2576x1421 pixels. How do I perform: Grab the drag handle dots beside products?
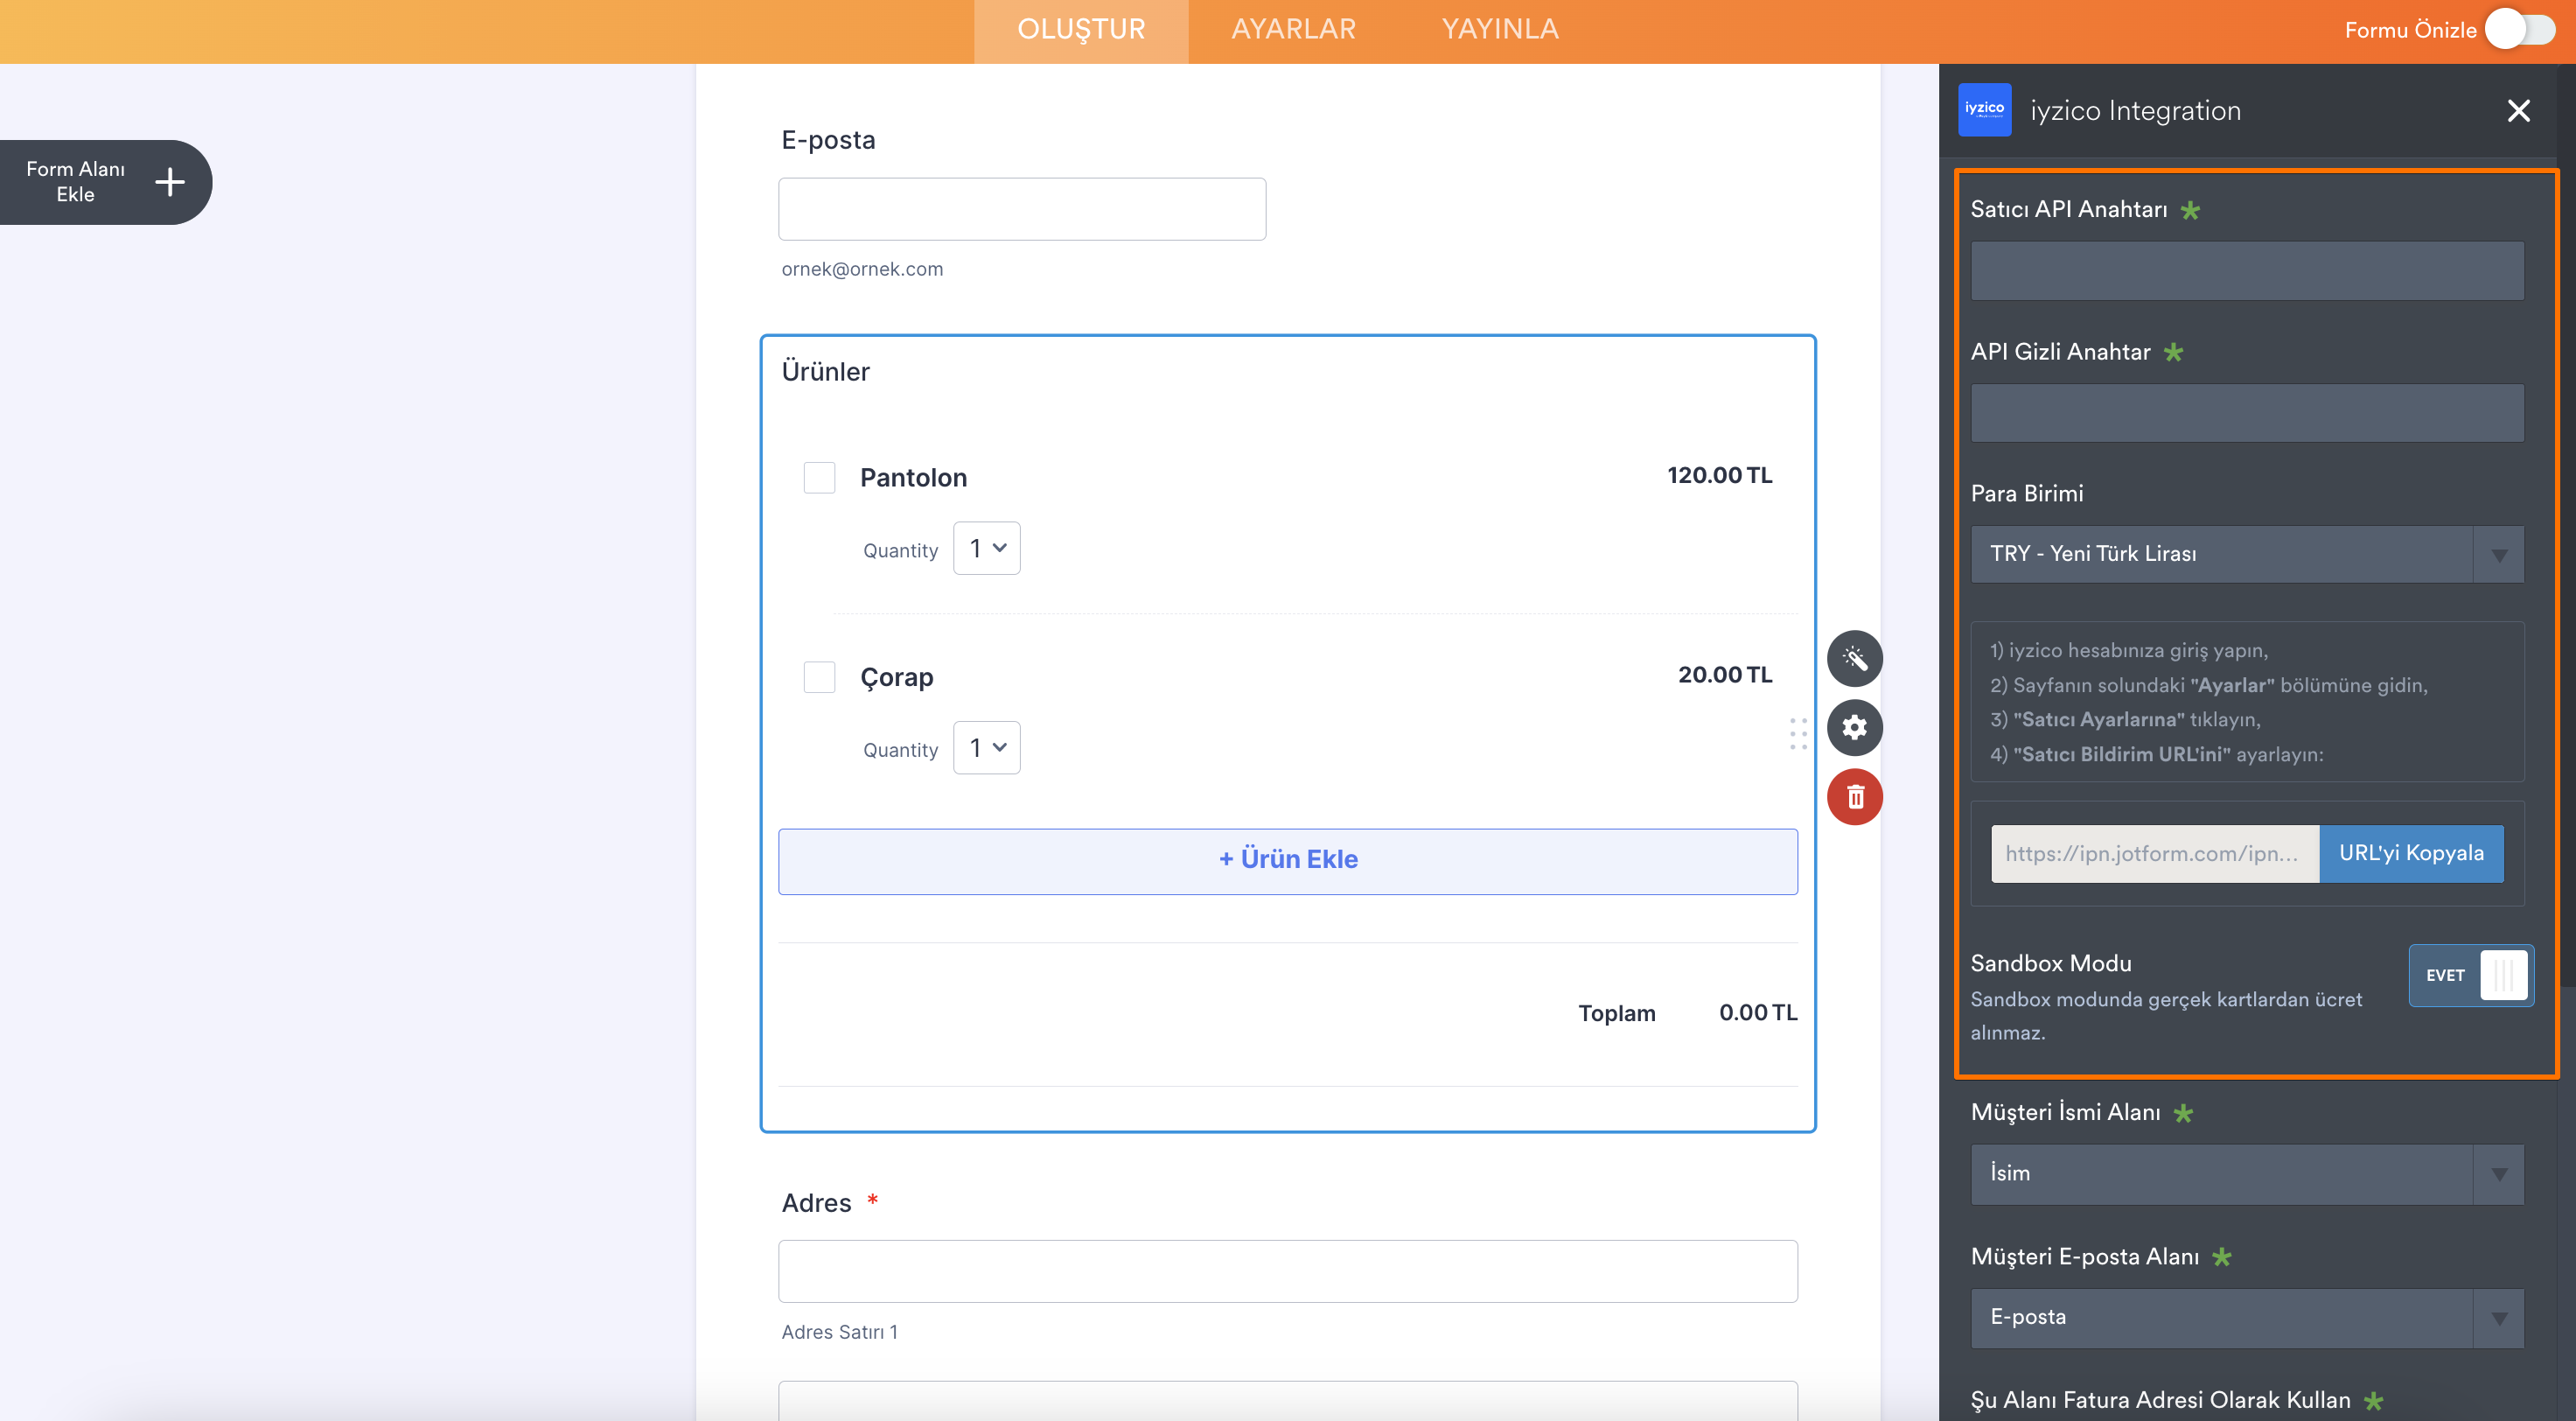click(1798, 733)
